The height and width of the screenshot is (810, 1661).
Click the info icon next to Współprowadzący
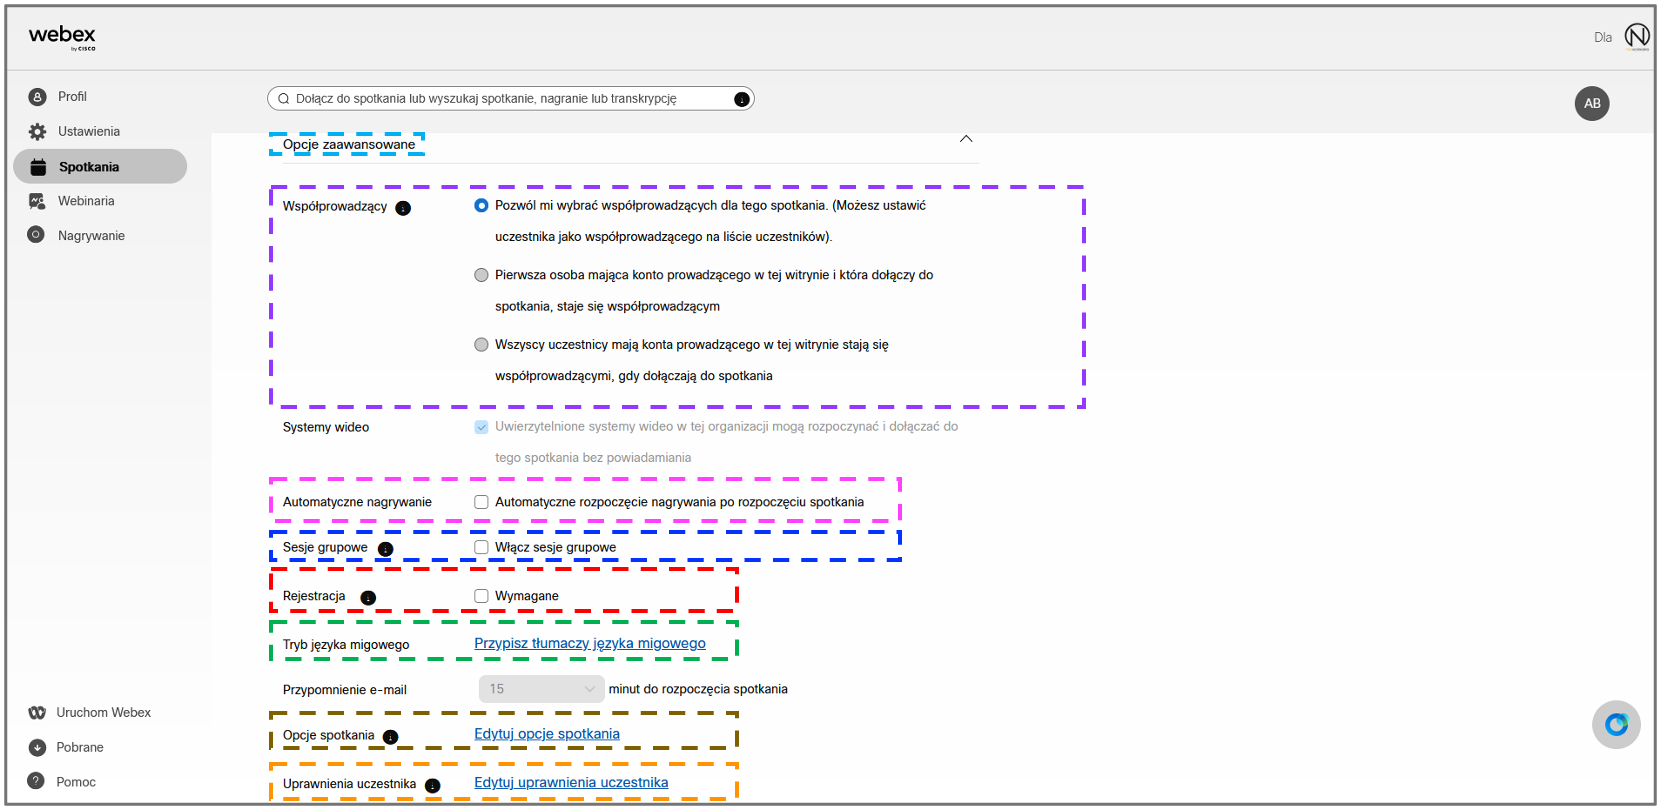[403, 208]
